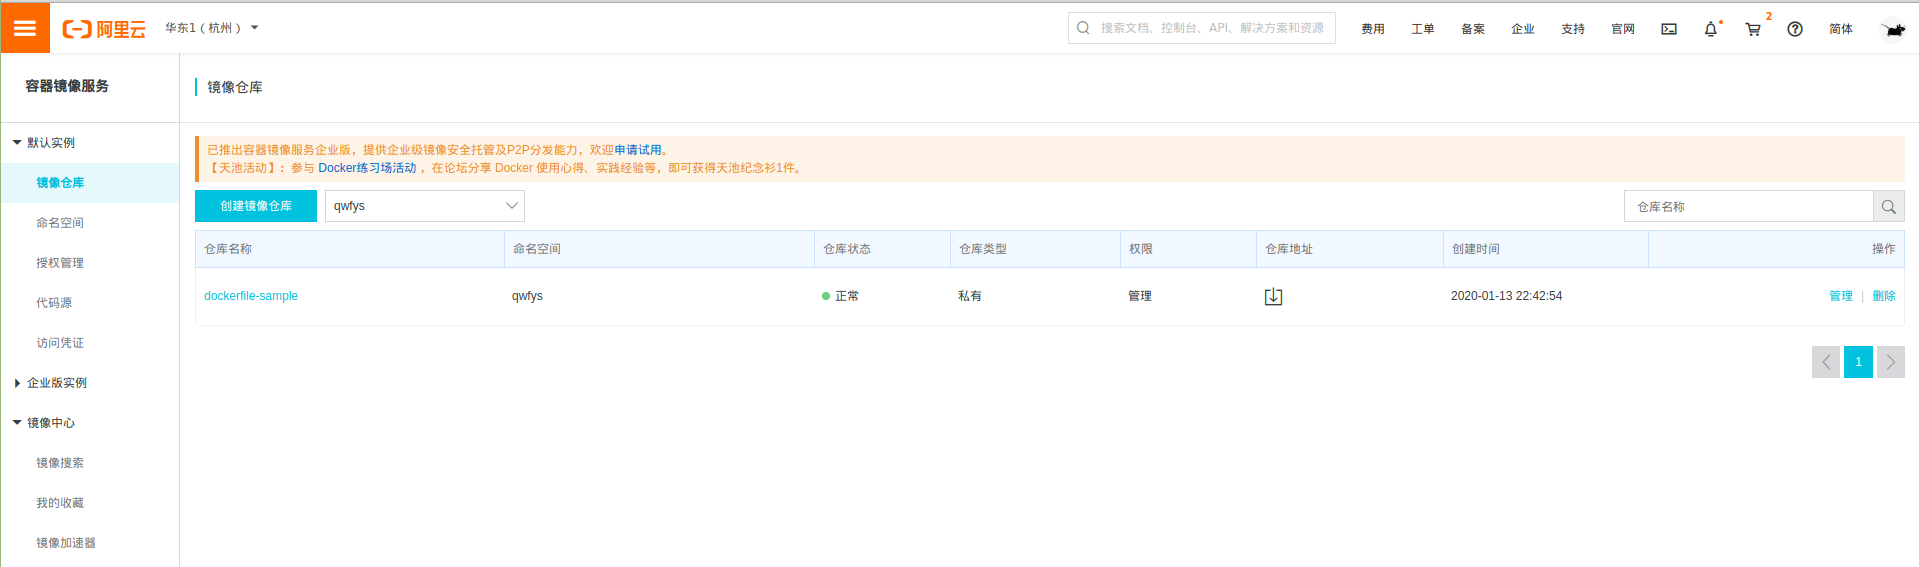
Task: Open 镜像加速器 in the sidebar
Action: 66,543
